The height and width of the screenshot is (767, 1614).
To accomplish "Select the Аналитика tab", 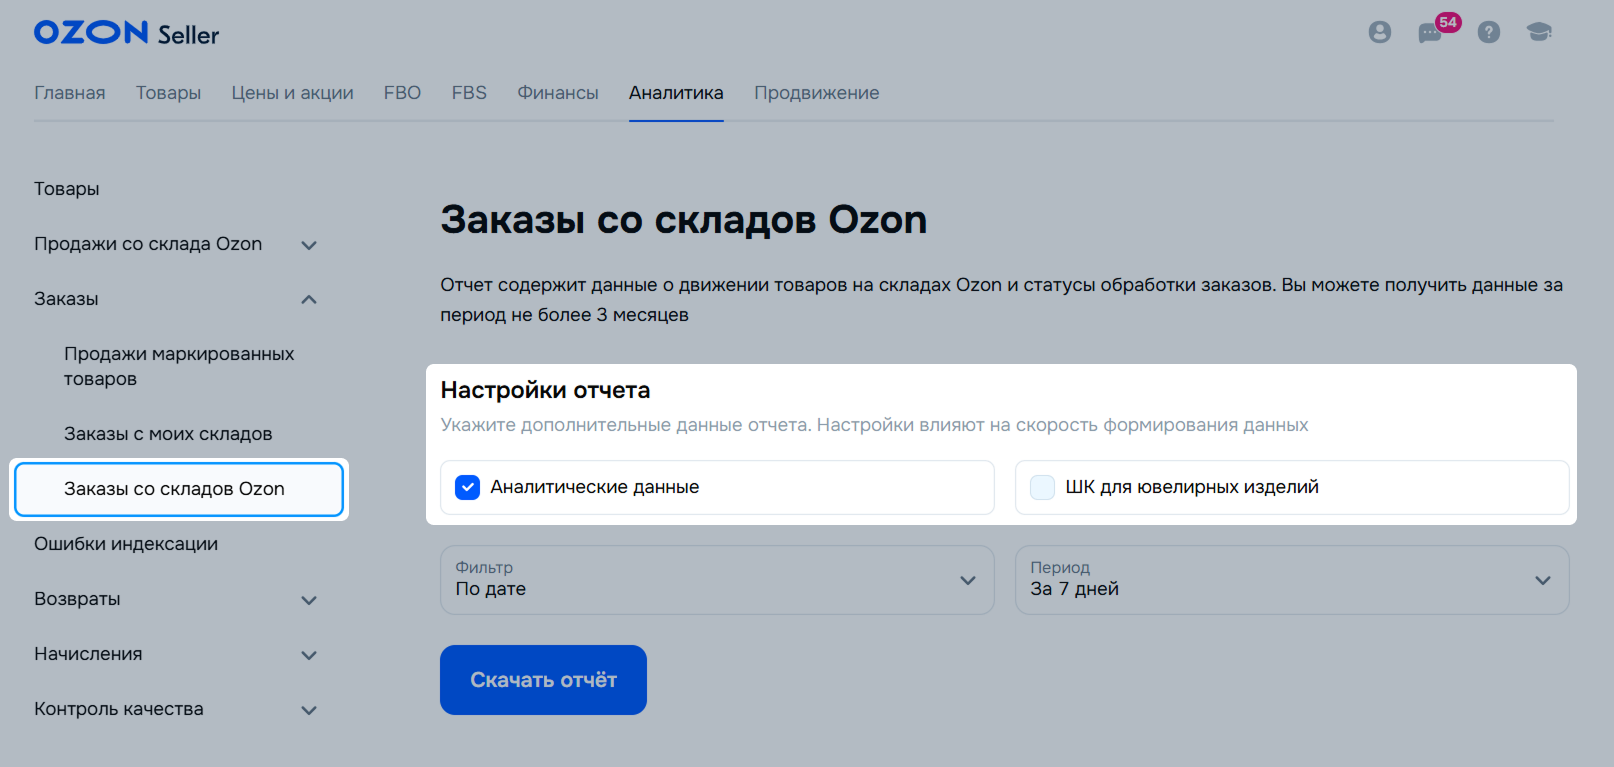I will 676,93.
